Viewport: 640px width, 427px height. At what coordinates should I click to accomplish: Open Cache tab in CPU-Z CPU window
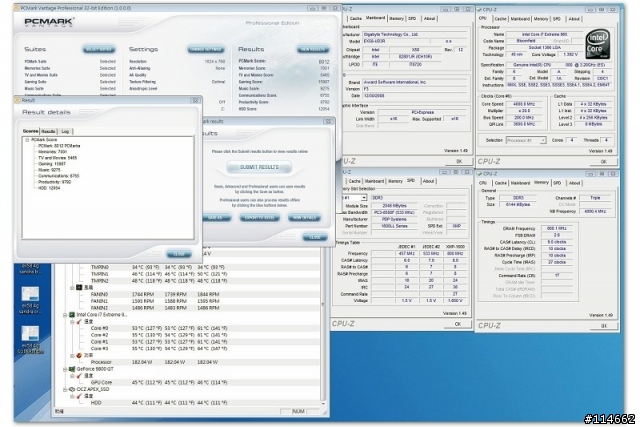[500, 19]
